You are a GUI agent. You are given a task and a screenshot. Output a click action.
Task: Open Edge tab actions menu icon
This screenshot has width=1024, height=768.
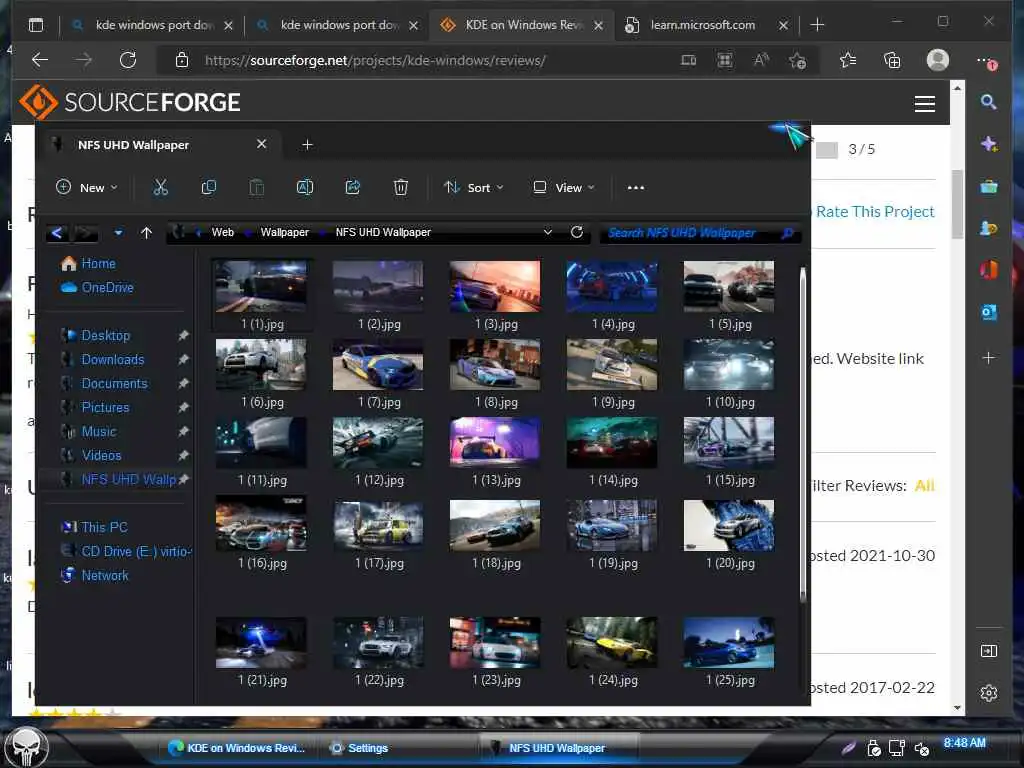[x=36, y=25]
